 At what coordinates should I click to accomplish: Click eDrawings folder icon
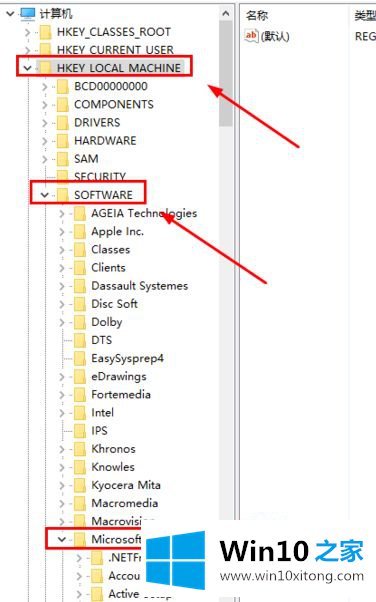pos(80,377)
